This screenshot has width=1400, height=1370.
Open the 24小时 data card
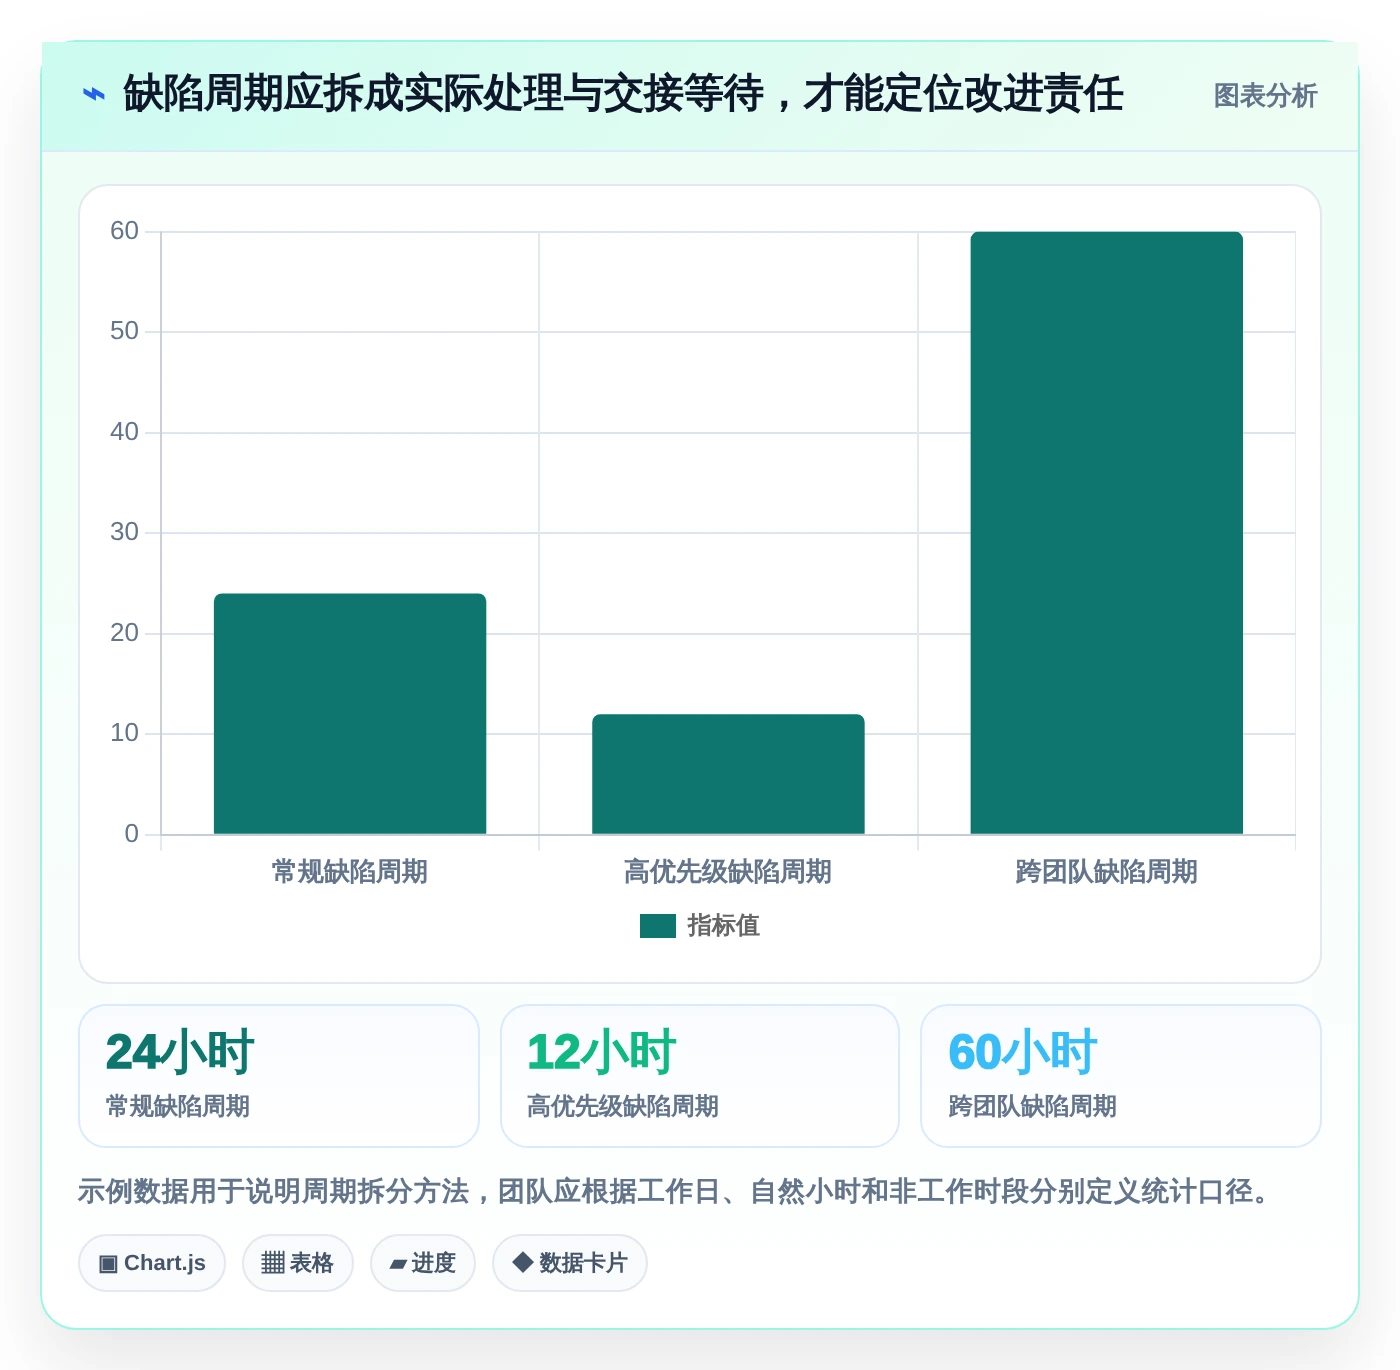[x=279, y=1076]
